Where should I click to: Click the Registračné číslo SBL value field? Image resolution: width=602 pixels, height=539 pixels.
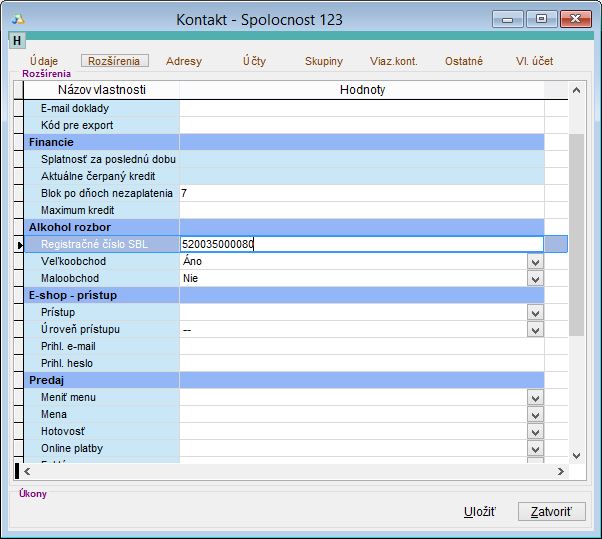[x=360, y=244]
